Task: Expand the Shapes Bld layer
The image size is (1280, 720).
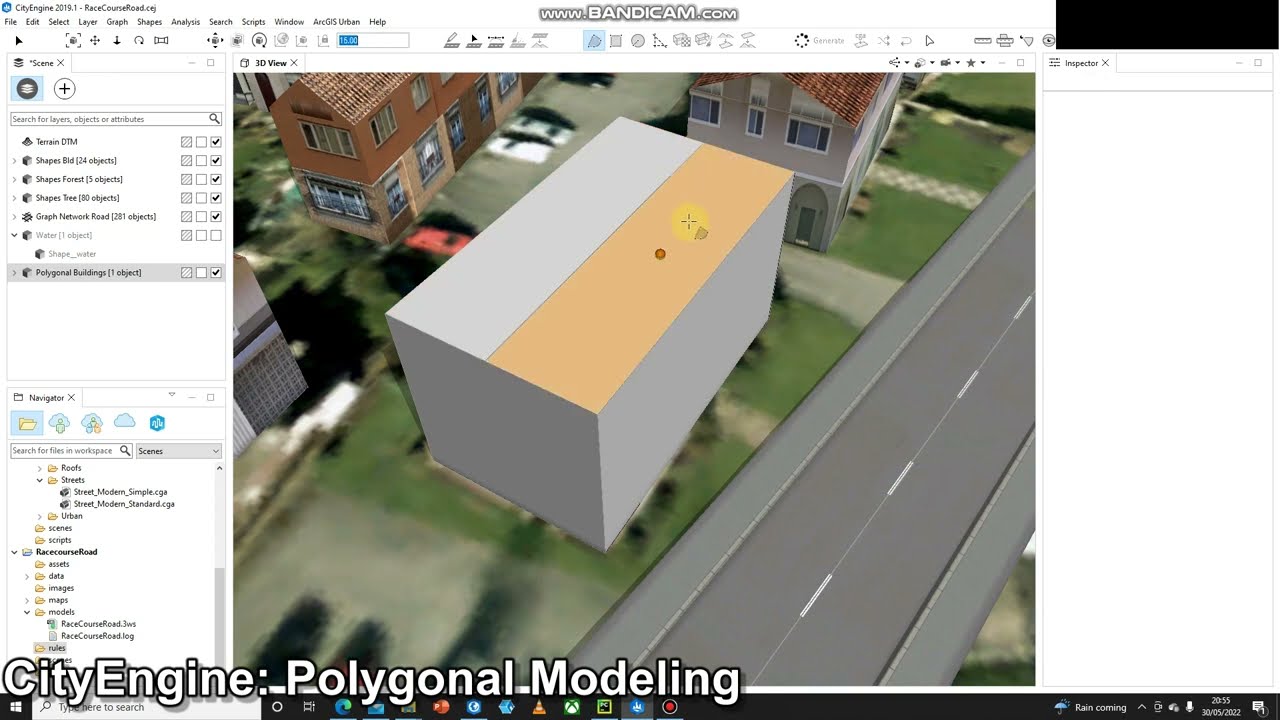Action: [x=14, y=161]
